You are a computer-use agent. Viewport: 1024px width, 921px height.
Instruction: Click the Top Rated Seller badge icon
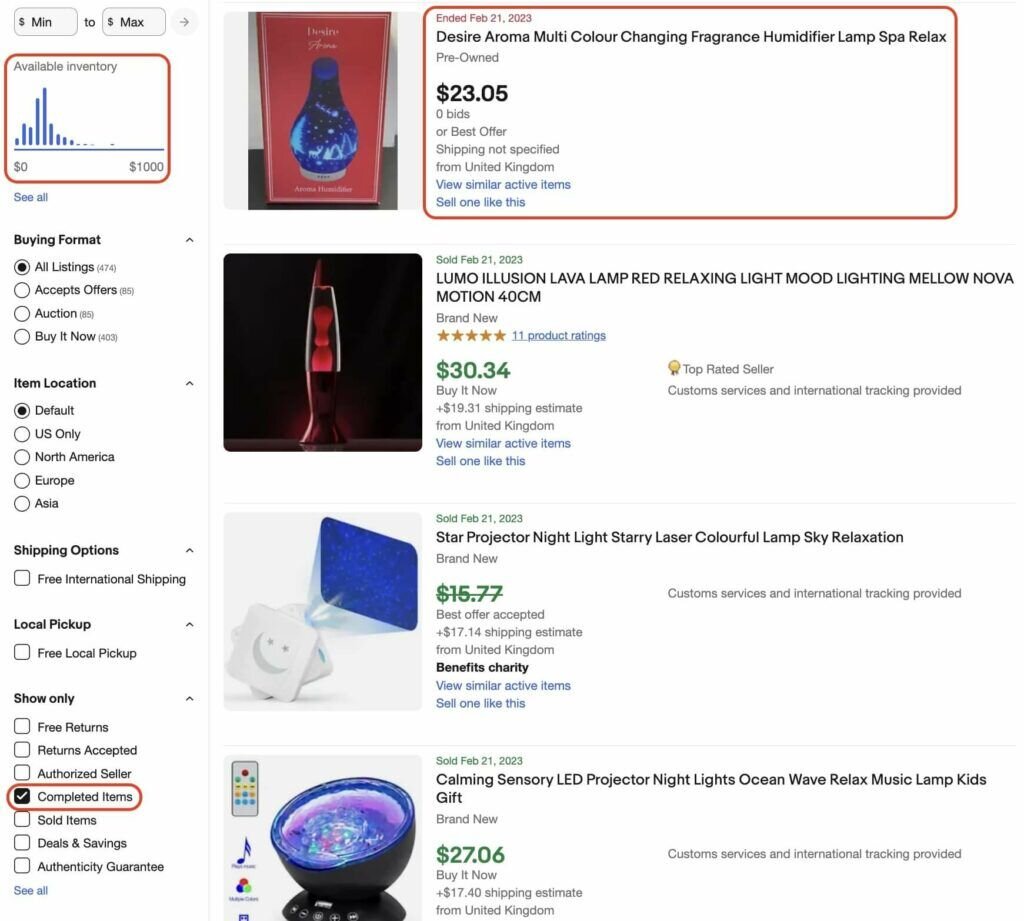coord(674,368)
